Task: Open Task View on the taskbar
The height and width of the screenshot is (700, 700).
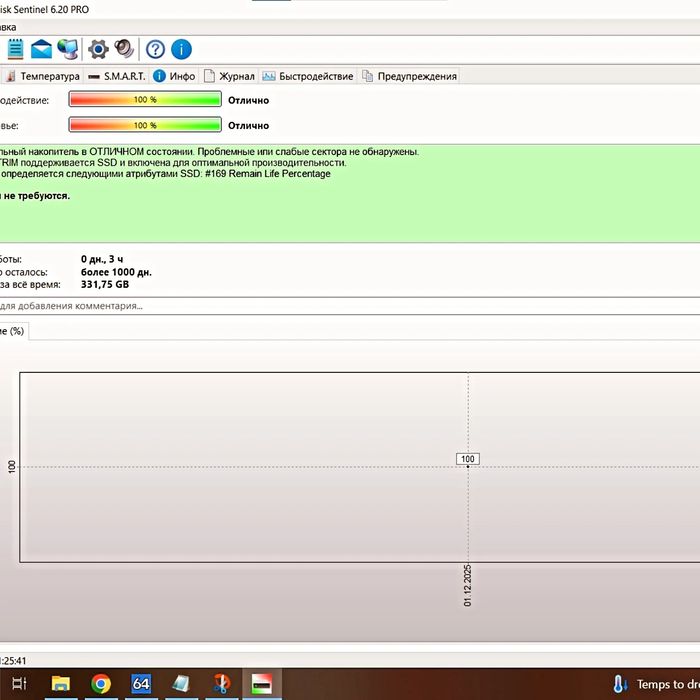Action: [19, 683]
